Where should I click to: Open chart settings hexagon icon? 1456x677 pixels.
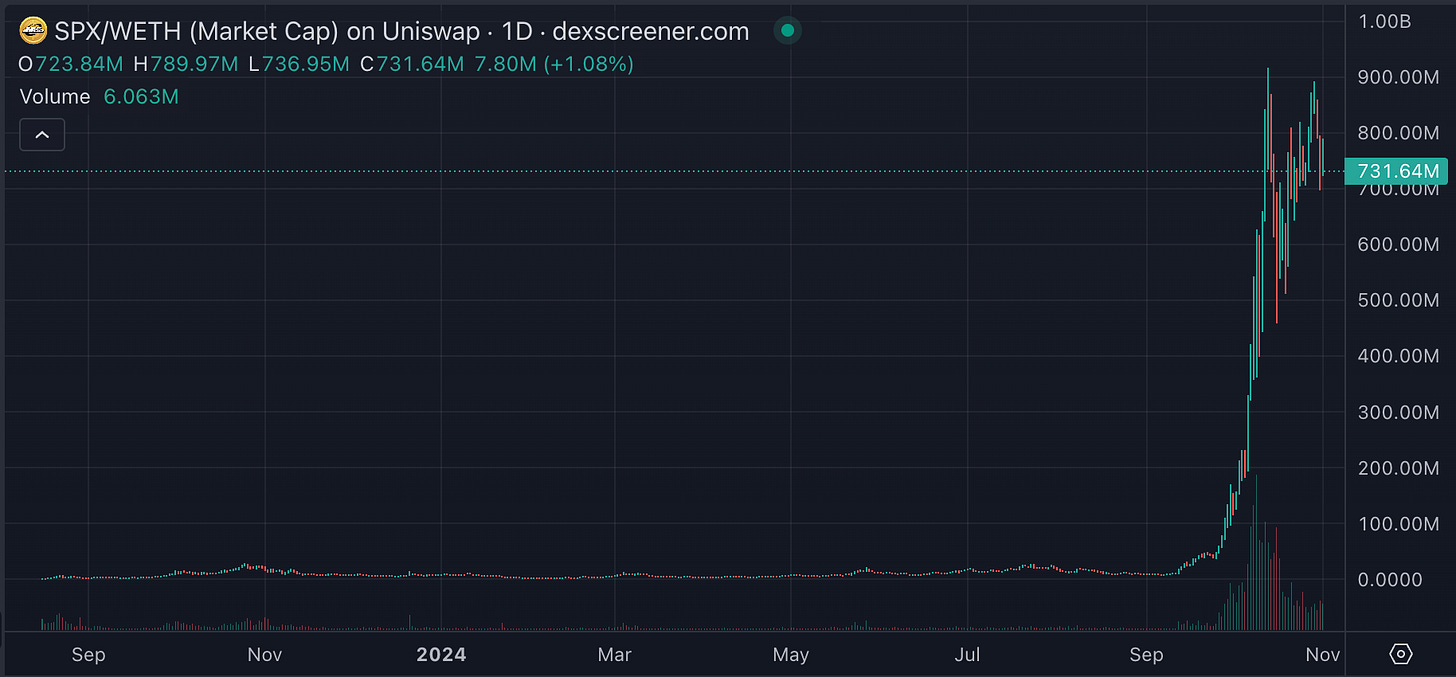[1401, 654]
